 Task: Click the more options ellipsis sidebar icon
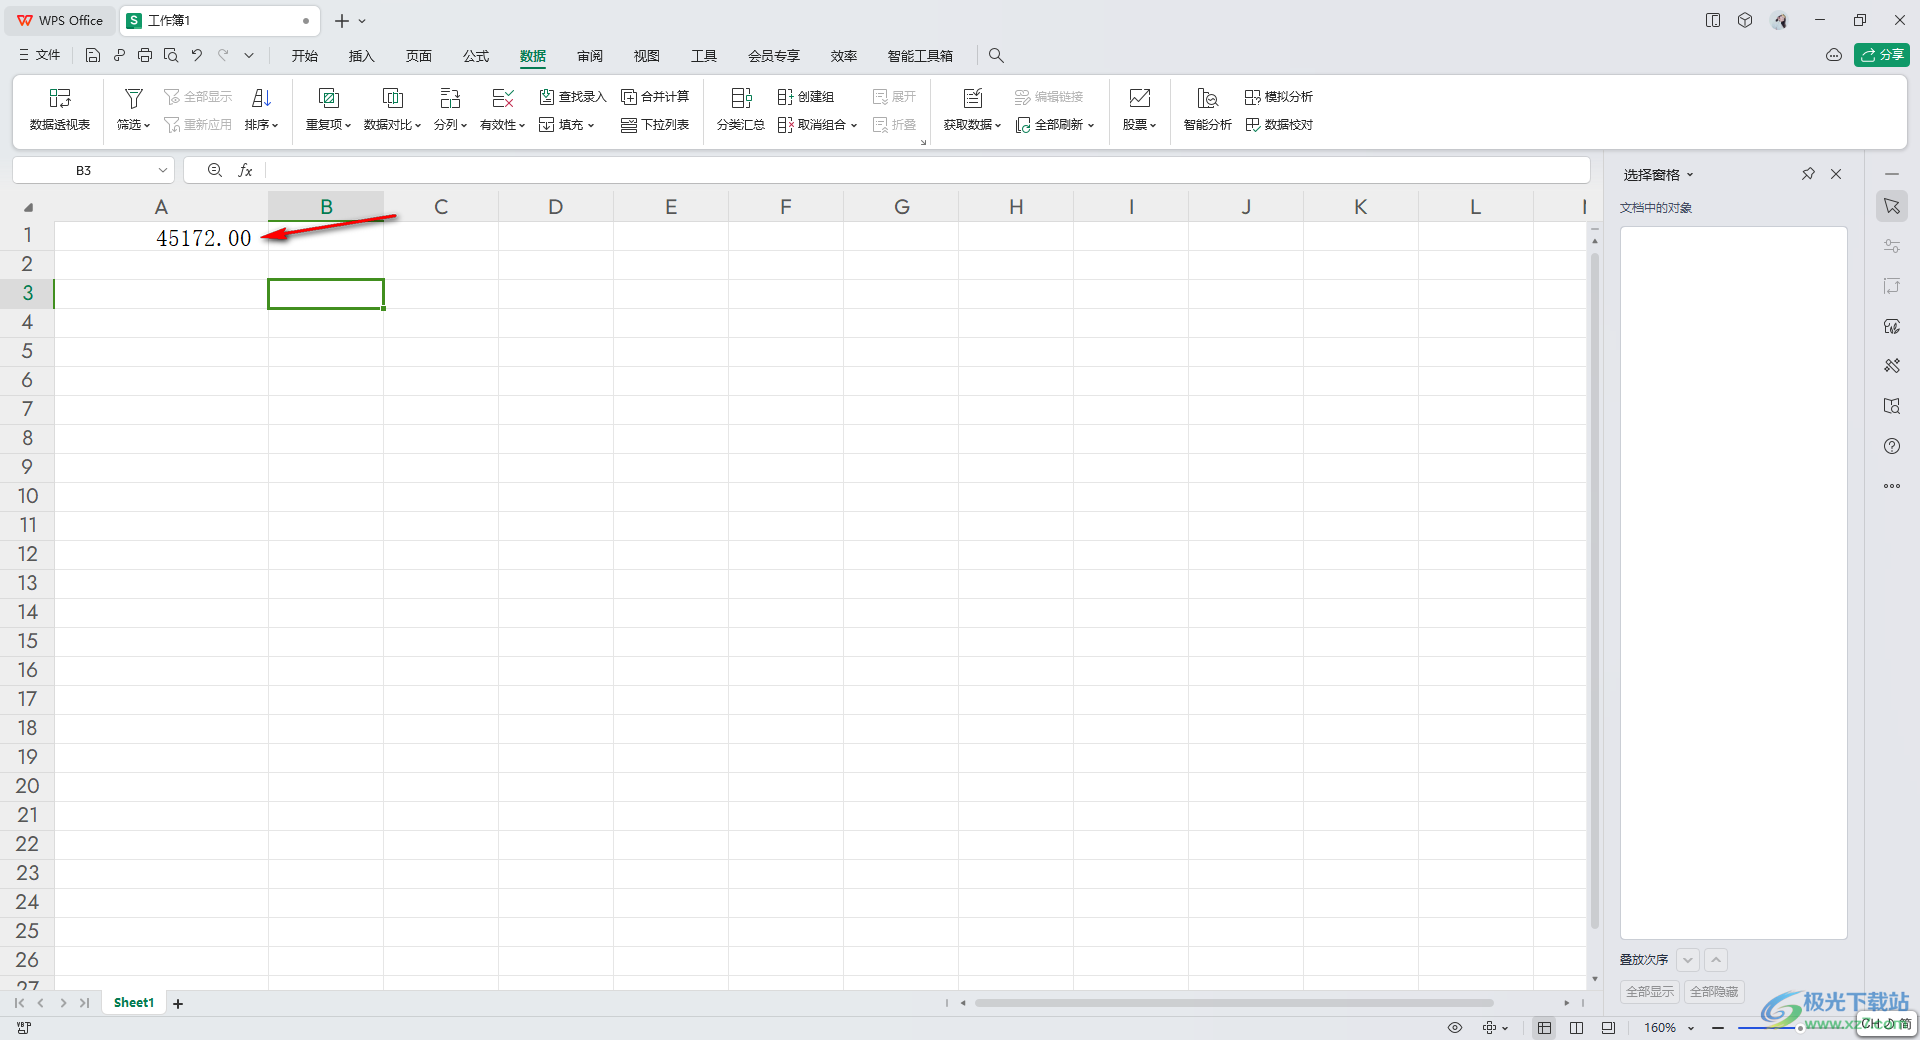(x=1892, y=486)
